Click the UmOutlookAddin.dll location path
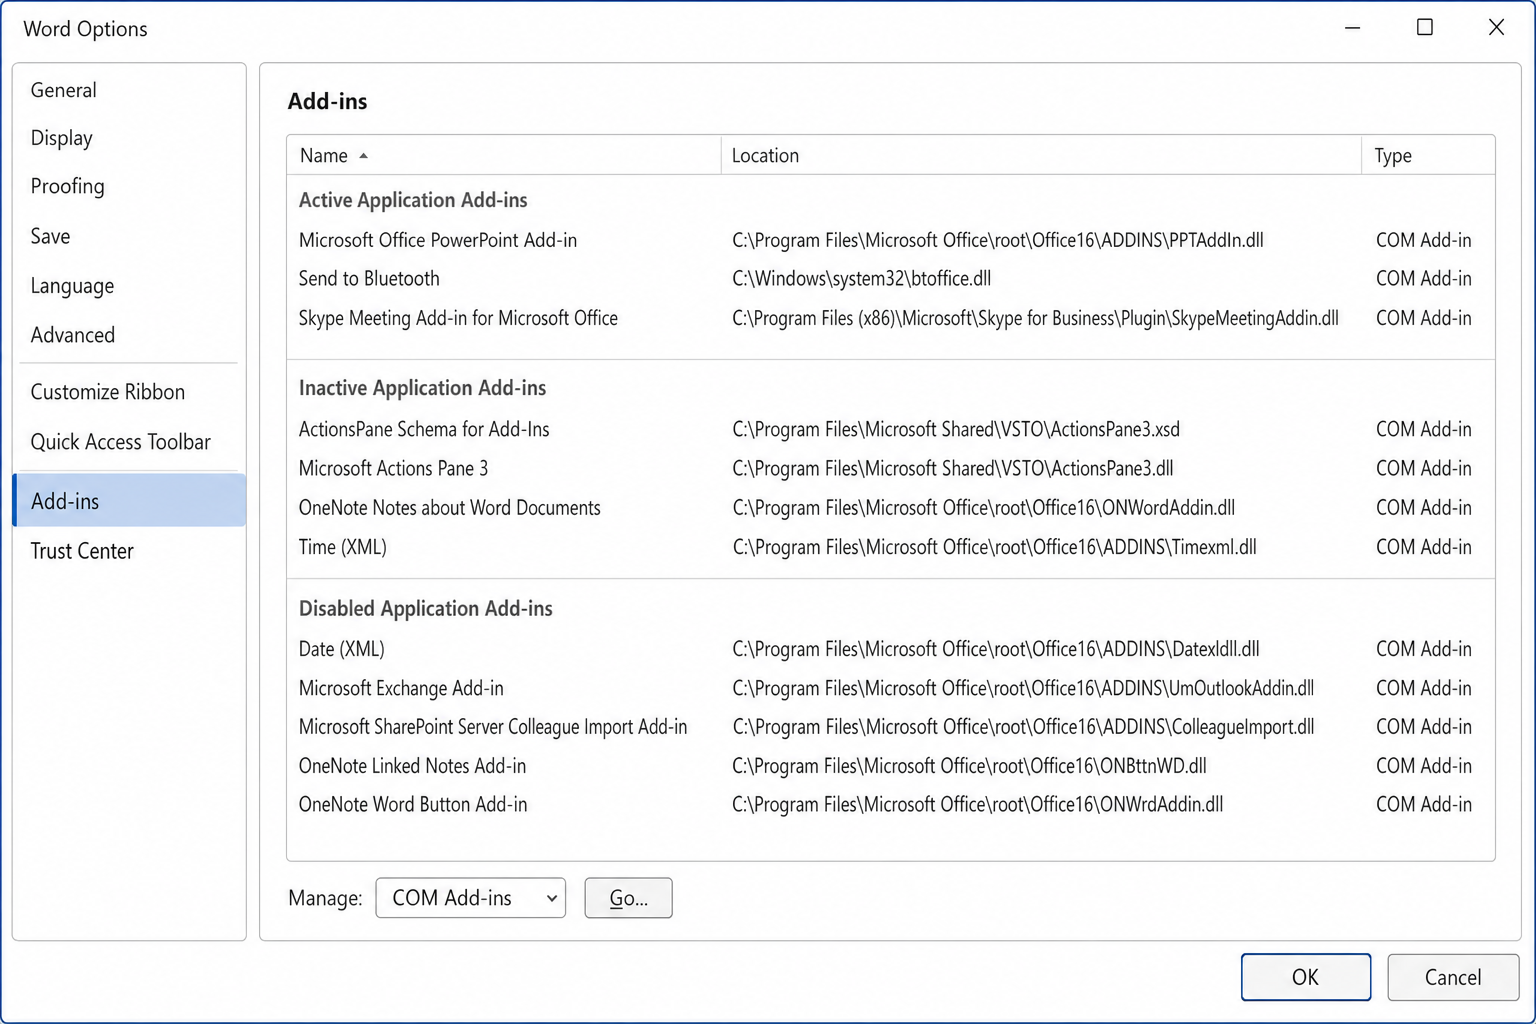 coord(1023,688)
